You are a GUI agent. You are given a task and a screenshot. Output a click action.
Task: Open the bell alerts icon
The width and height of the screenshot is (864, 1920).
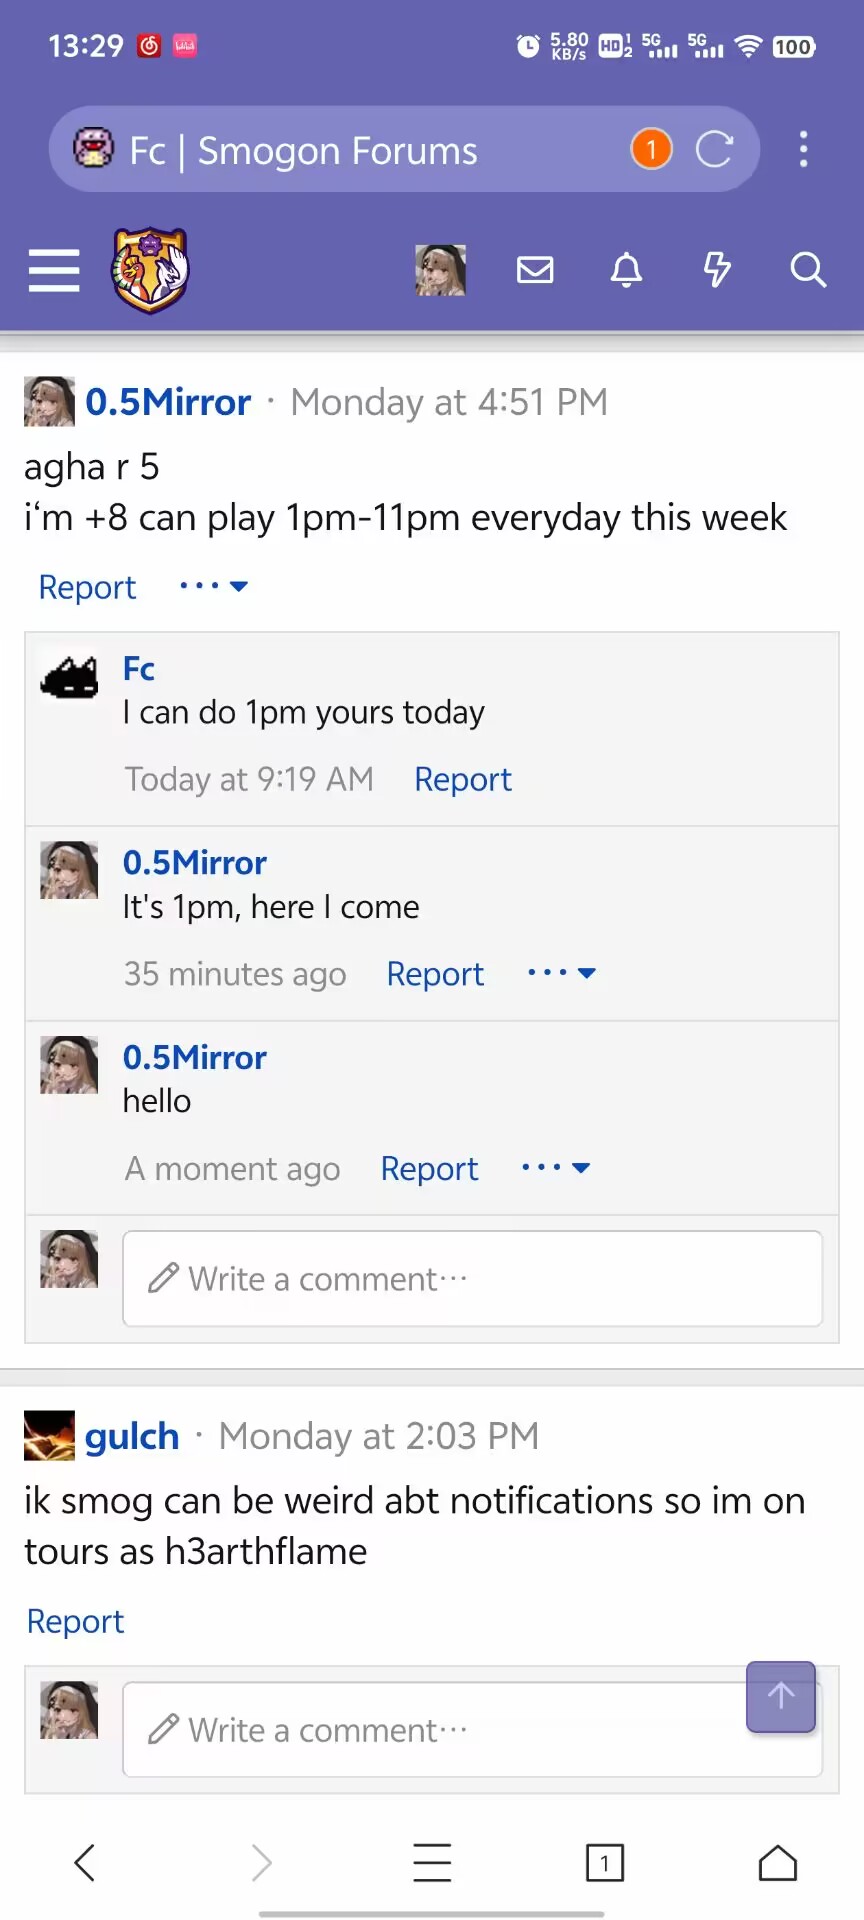(627, 270)
